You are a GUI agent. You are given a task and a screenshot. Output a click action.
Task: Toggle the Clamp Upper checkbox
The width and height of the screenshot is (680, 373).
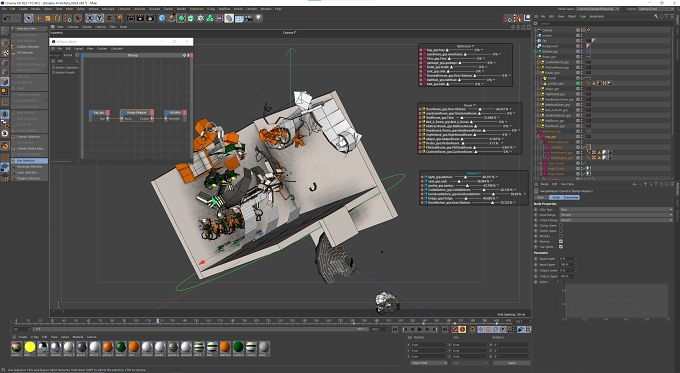561,231
